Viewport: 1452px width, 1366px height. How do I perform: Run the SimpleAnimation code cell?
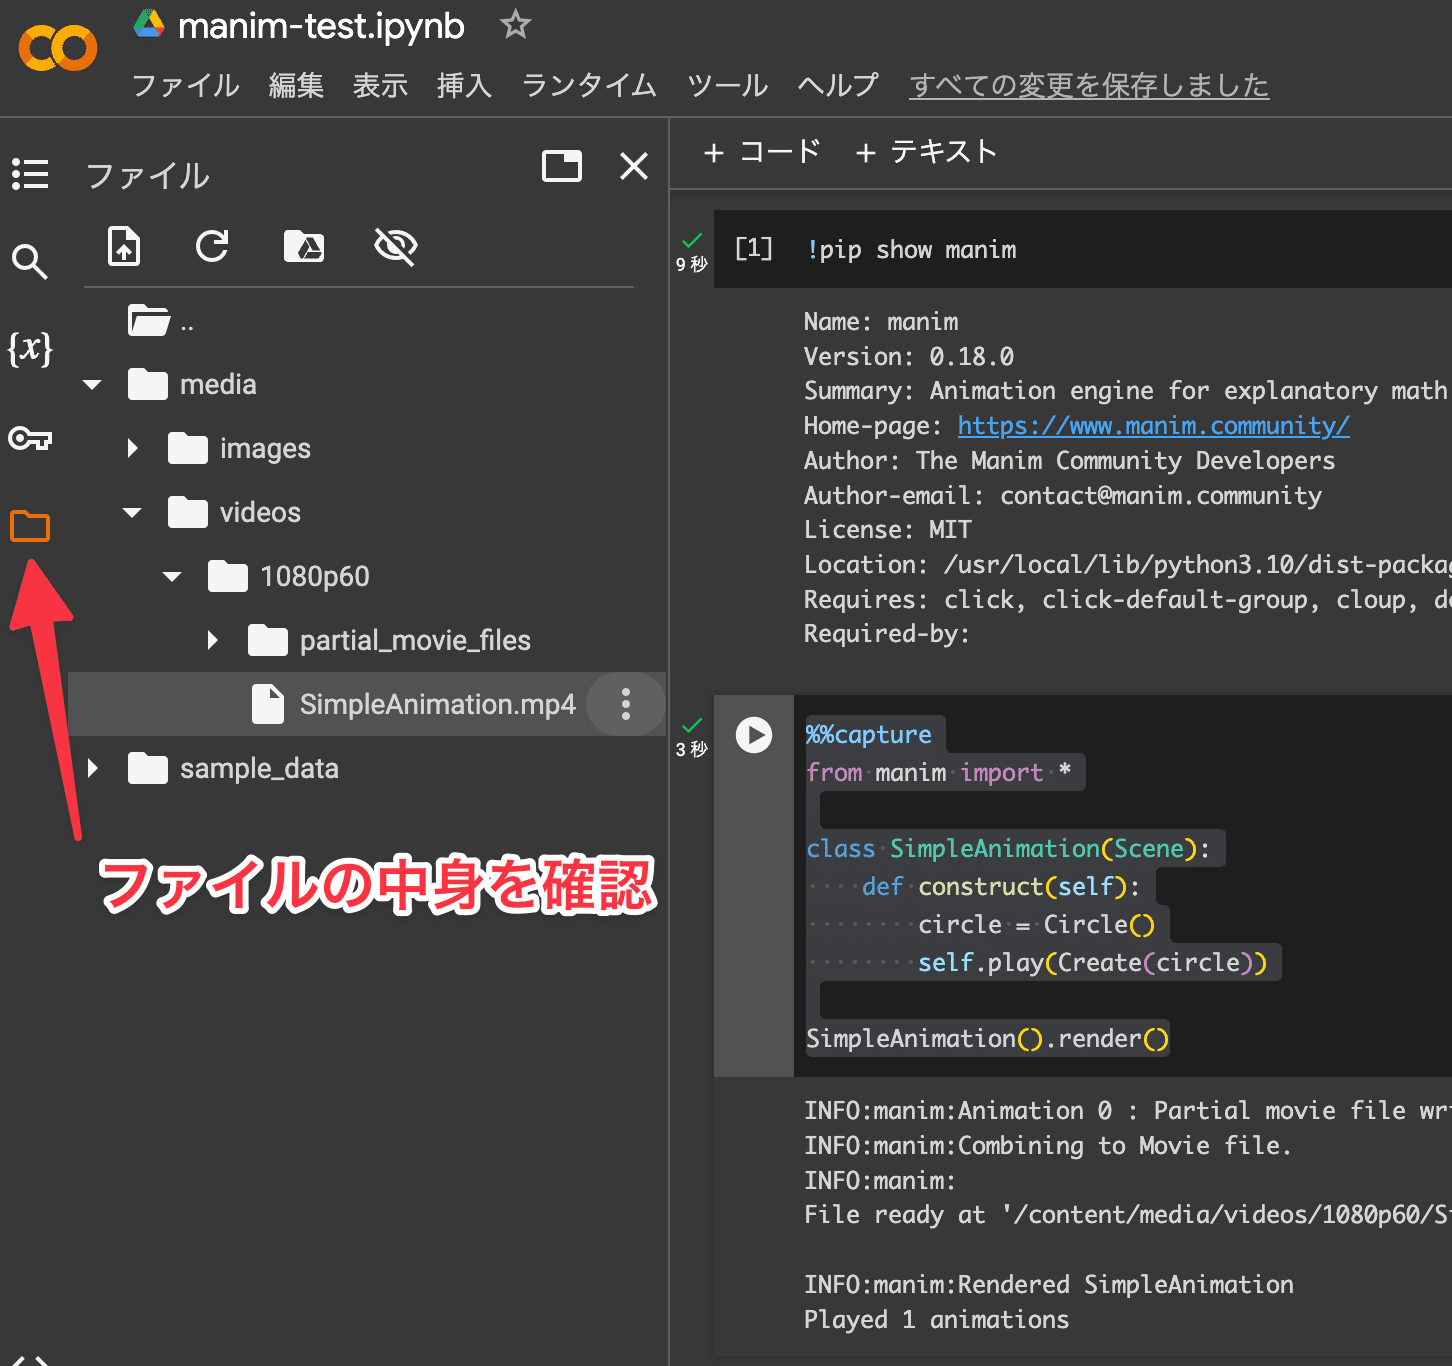pyautogui.click(x=754, y=735)
